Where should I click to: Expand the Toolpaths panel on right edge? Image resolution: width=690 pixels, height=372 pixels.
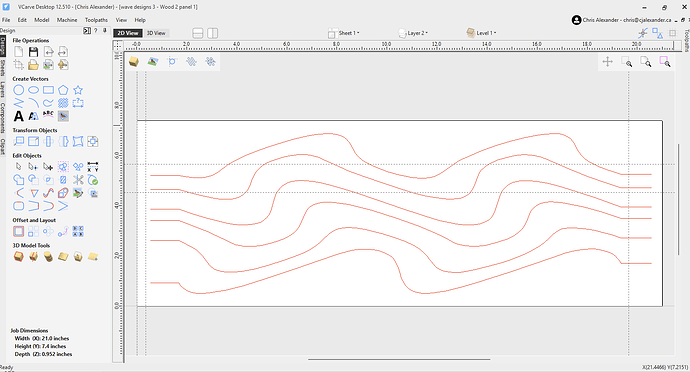tap(686, 40)
